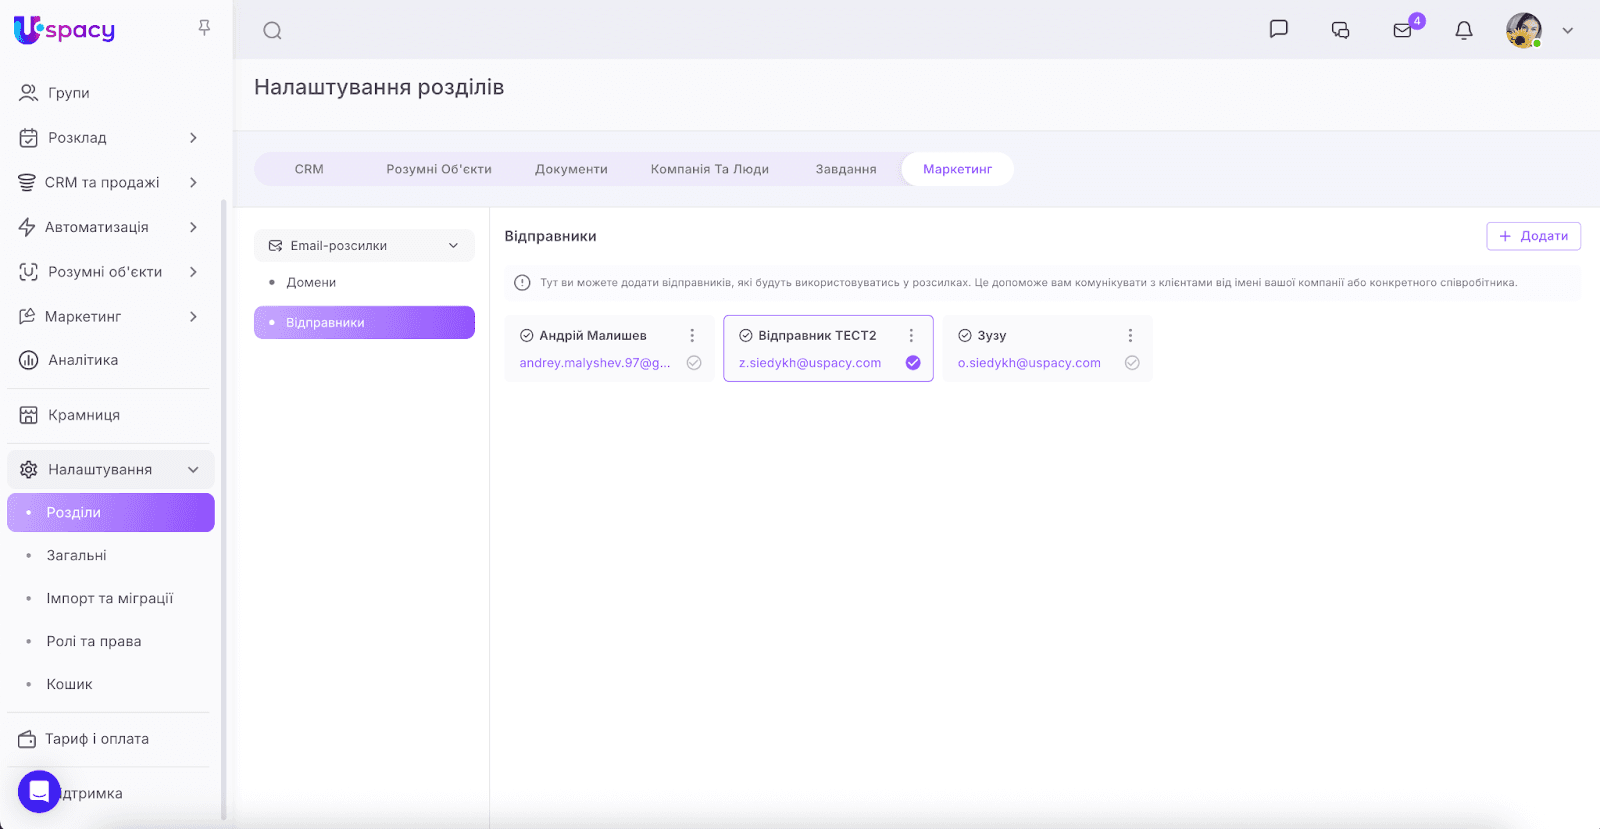Open options menu for Андрій Малишев sender
This screenshot has height=829, width=1600.
(x=692, y=336)
